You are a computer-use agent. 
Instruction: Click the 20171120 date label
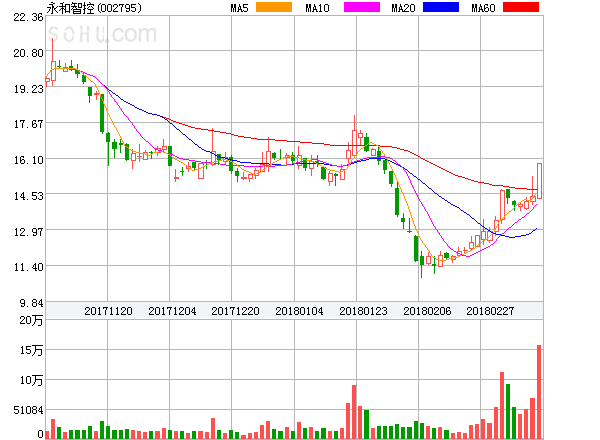tap(108, 311)
